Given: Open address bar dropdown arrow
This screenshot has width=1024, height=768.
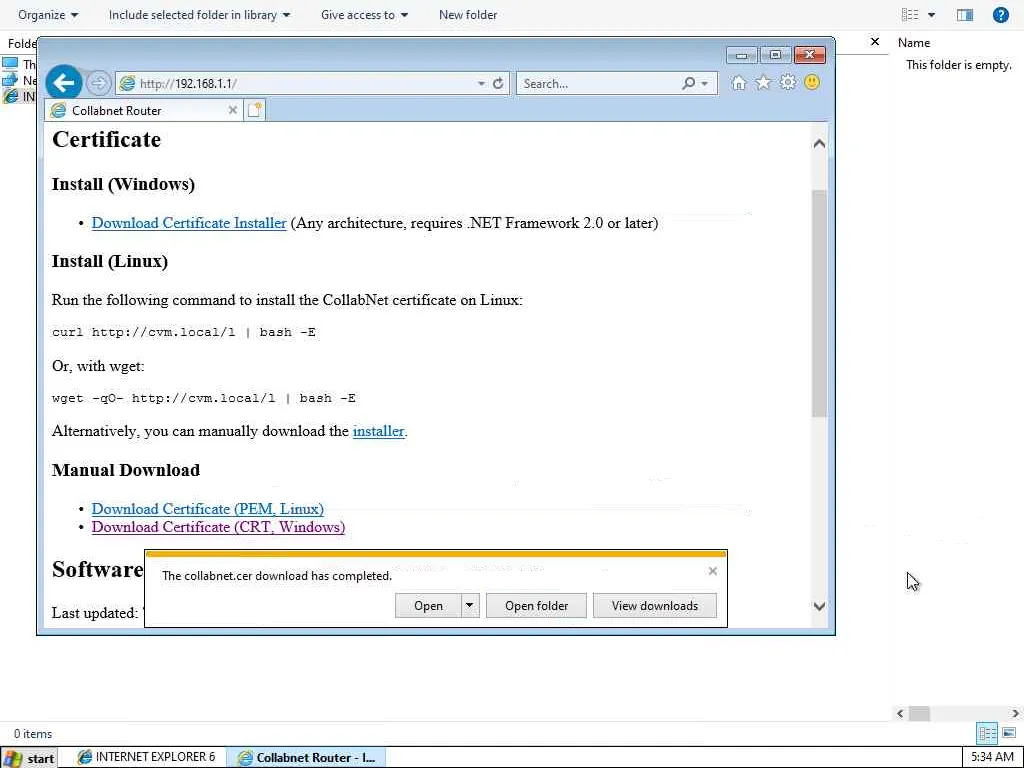Looking at the screenshot, I should coord(481,84).
